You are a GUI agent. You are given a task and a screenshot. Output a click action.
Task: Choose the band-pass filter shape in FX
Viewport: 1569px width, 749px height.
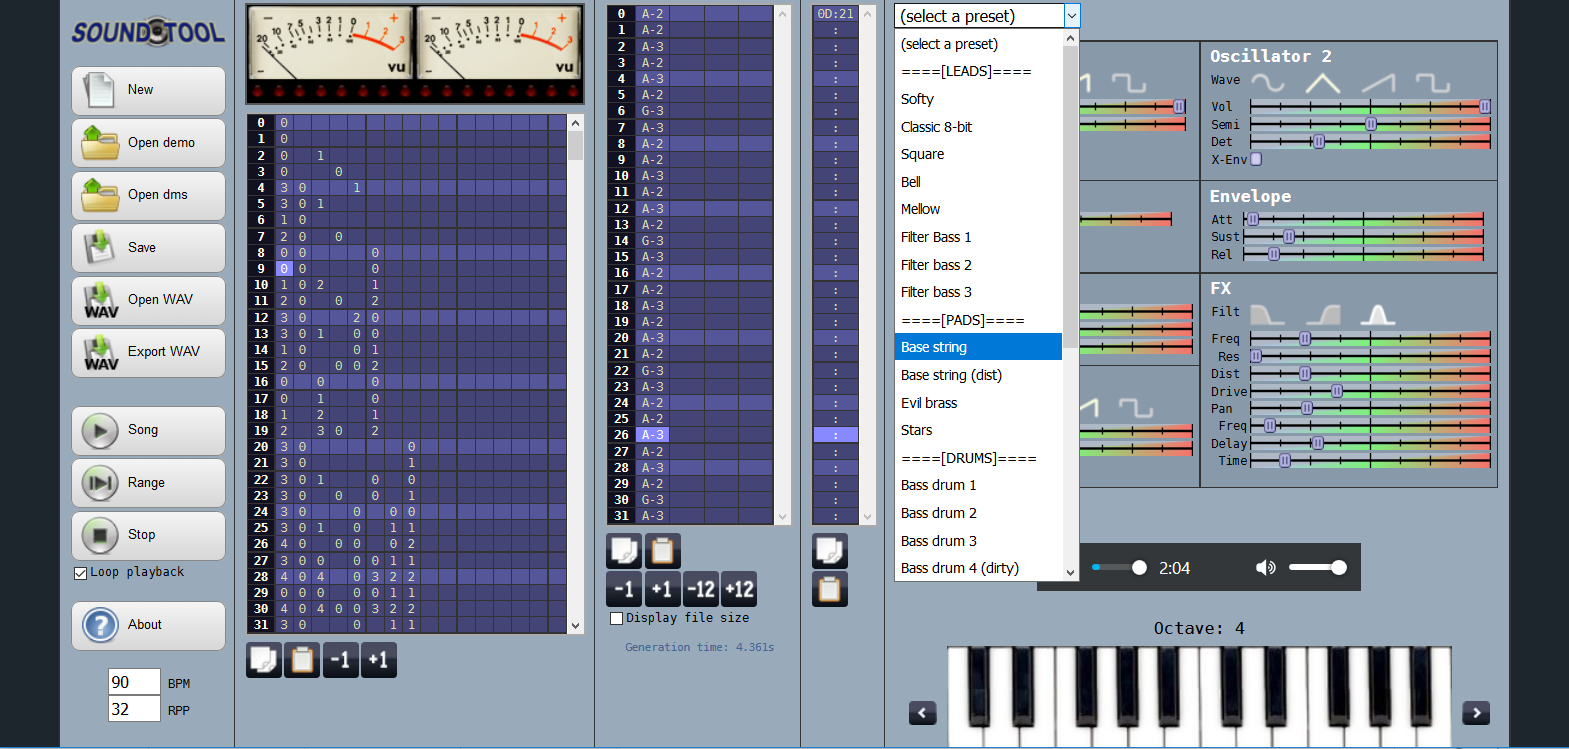pos(1377,314)
